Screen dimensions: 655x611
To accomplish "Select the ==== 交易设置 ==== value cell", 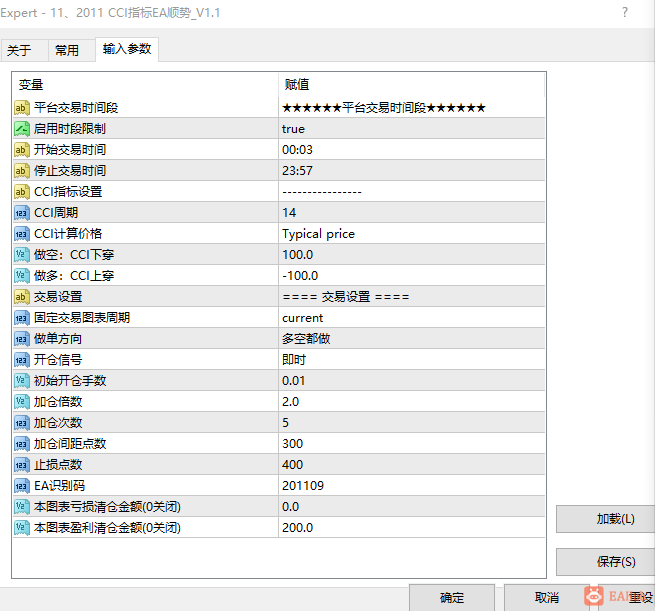I will pyautogui.click(x=411, y=297).
